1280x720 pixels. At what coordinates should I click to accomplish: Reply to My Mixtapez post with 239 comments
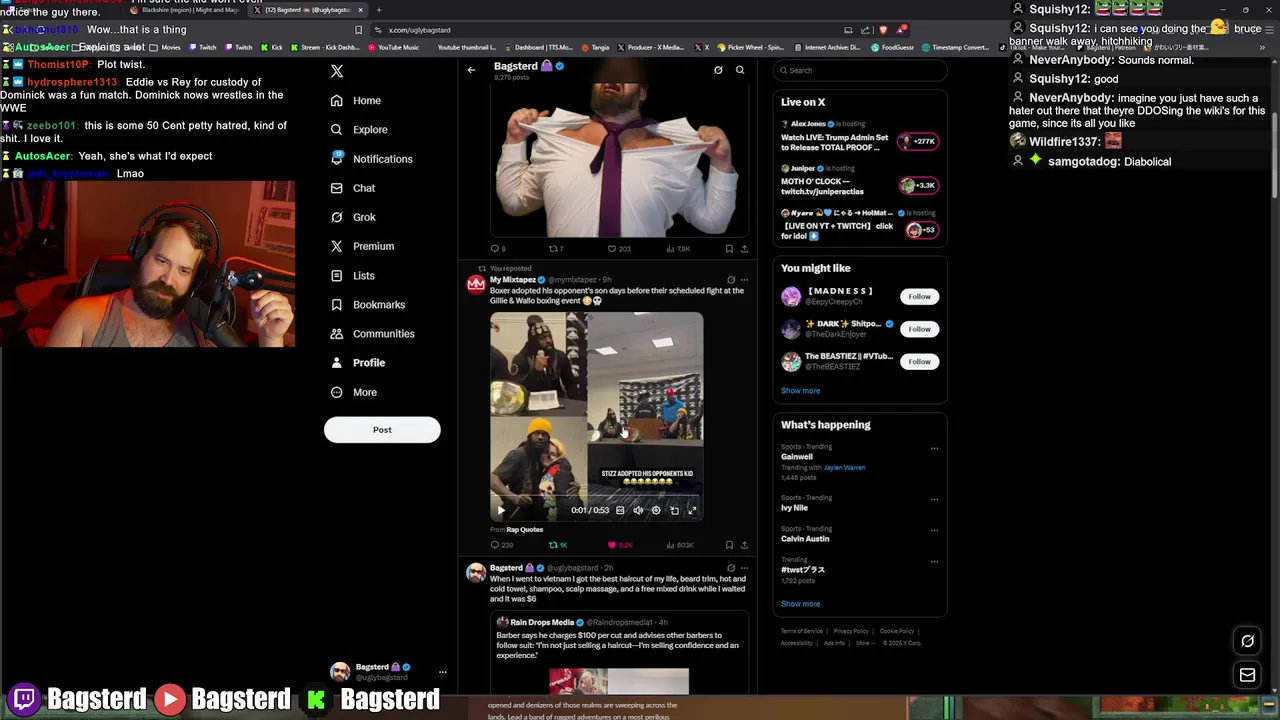501,545
